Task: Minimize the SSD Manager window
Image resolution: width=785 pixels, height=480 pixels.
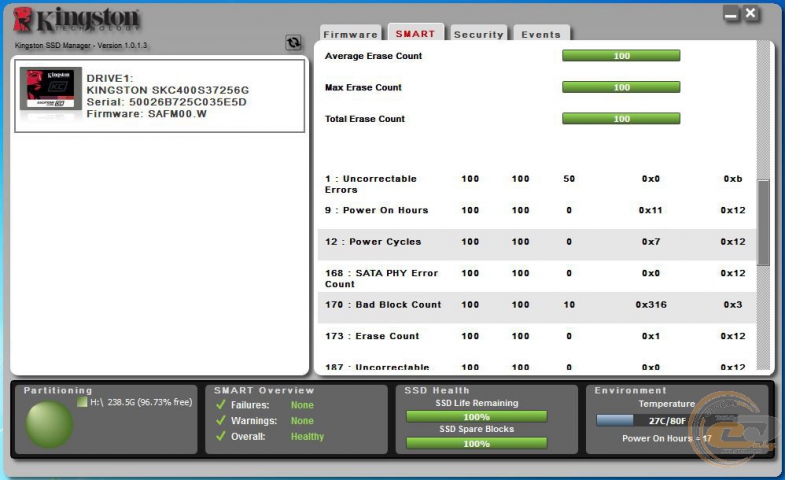Action: [x=731, y=14]
